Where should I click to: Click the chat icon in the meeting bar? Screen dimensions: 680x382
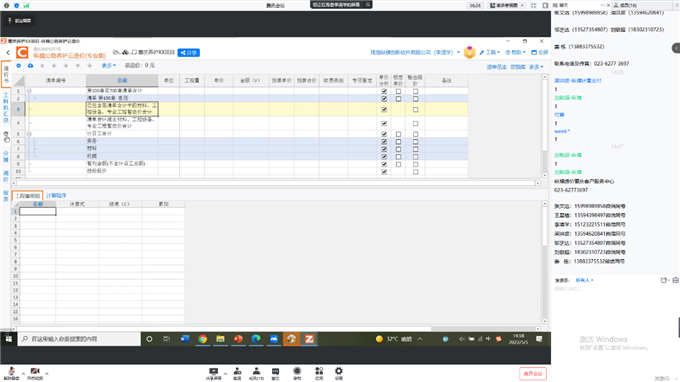[x=275, y=373]
